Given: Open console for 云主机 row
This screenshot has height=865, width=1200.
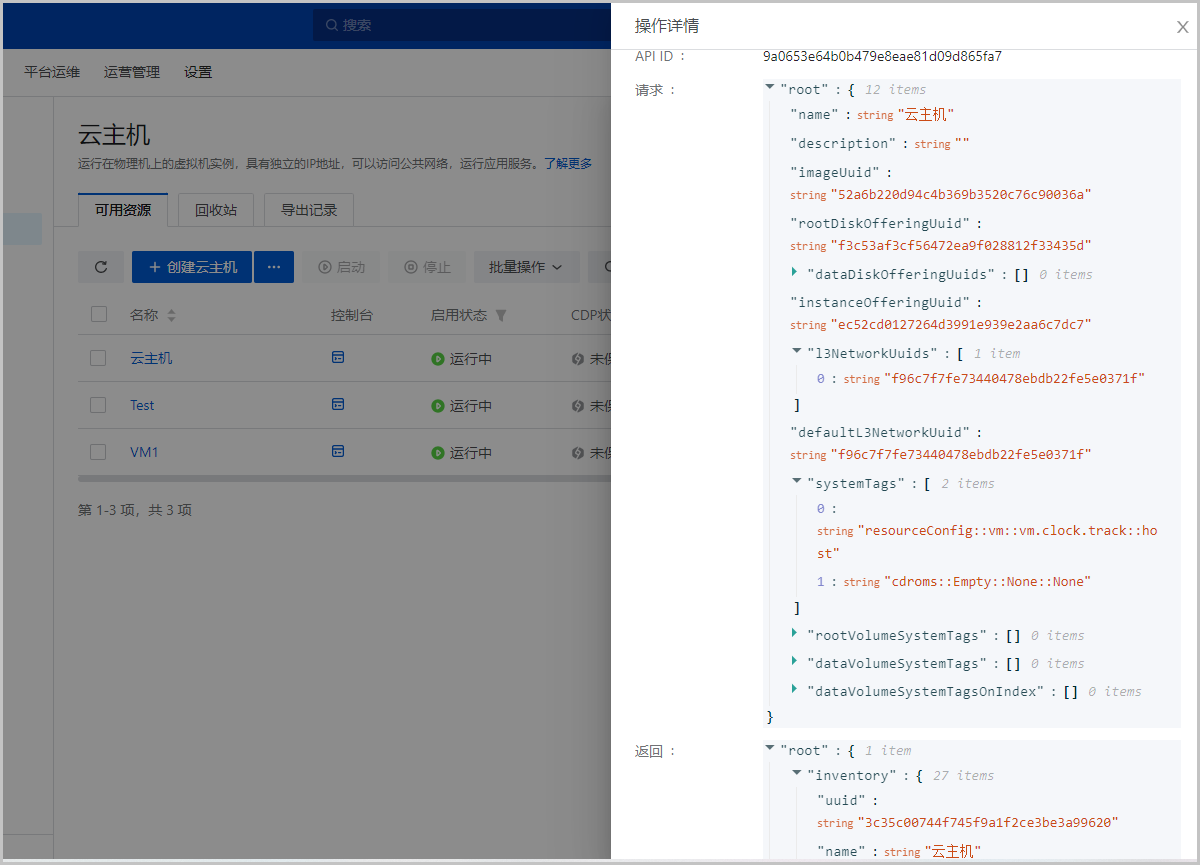Looking at the screenshot, I should coord(338,357).
